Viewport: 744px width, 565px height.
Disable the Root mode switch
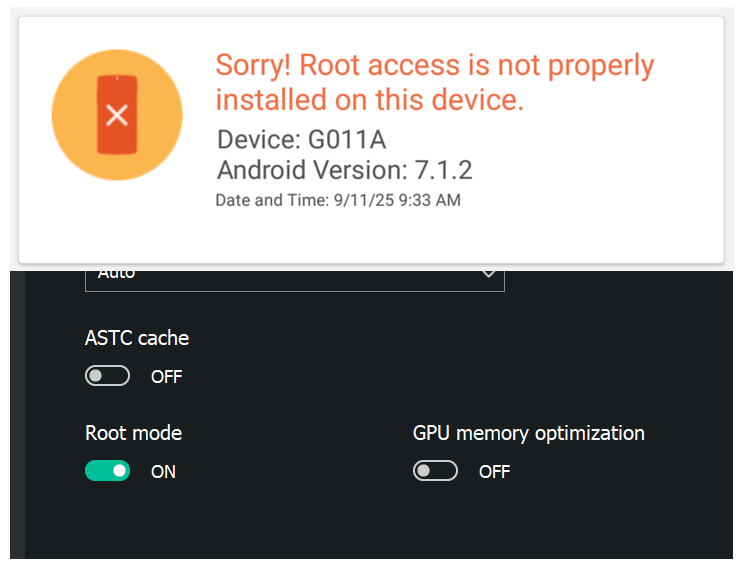coord(107,471)
